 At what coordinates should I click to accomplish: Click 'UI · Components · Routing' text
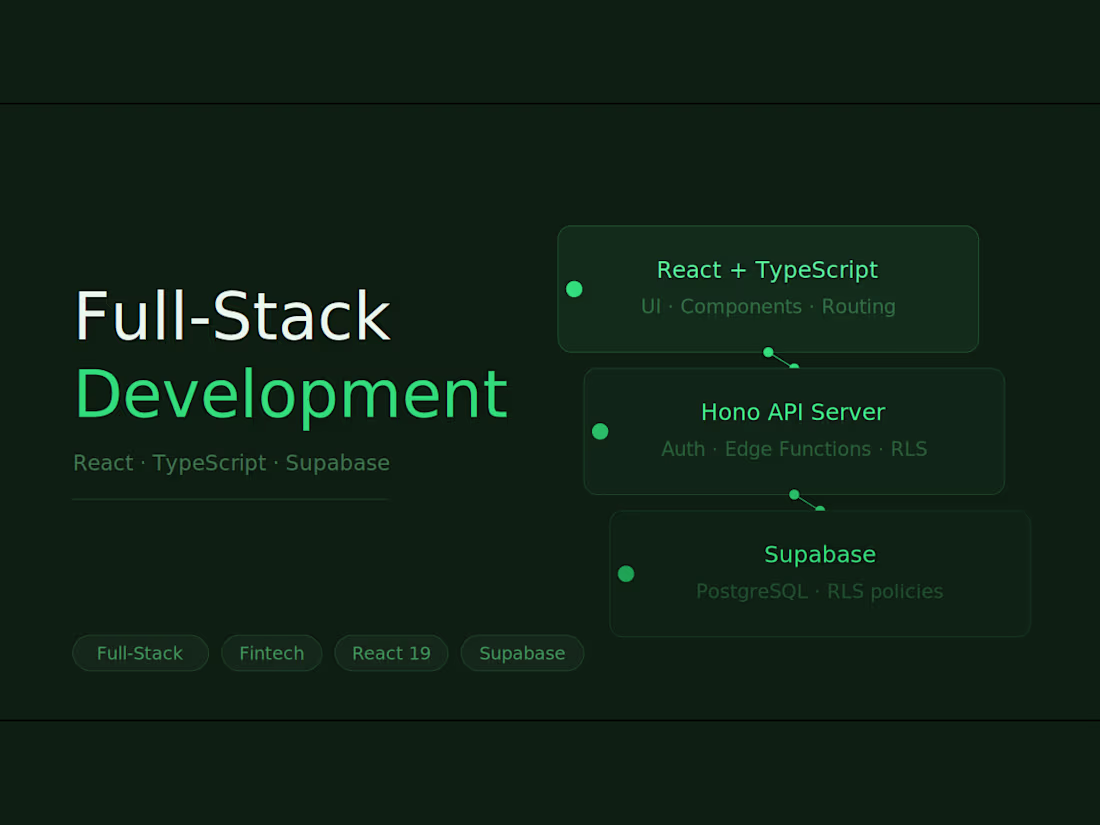(x=768, y=307)
